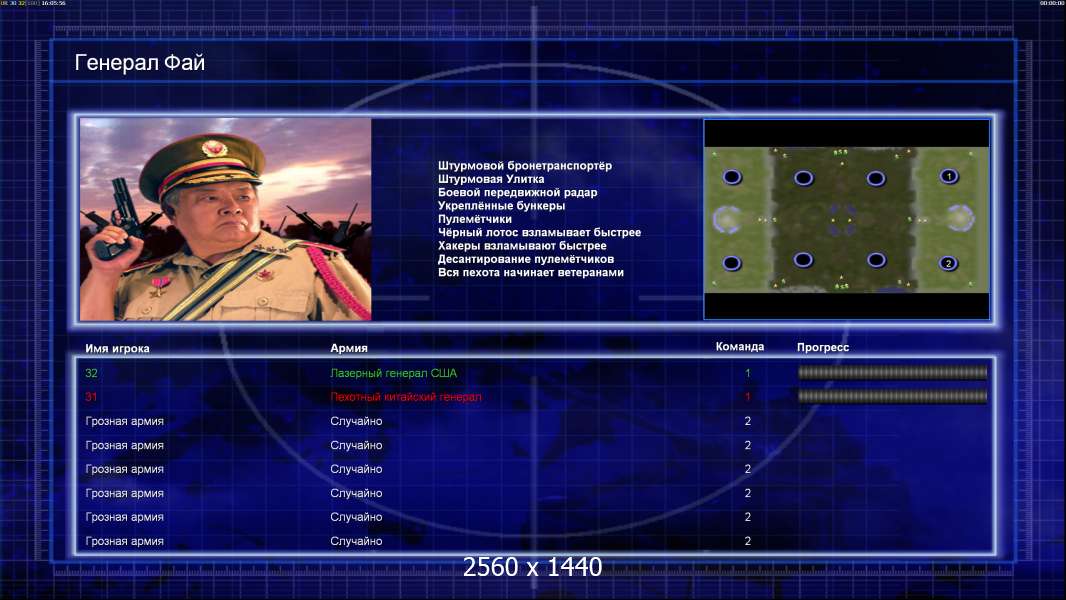Click the progress bar for player 31
1066x600 pixels.
[x=893, y=396]
